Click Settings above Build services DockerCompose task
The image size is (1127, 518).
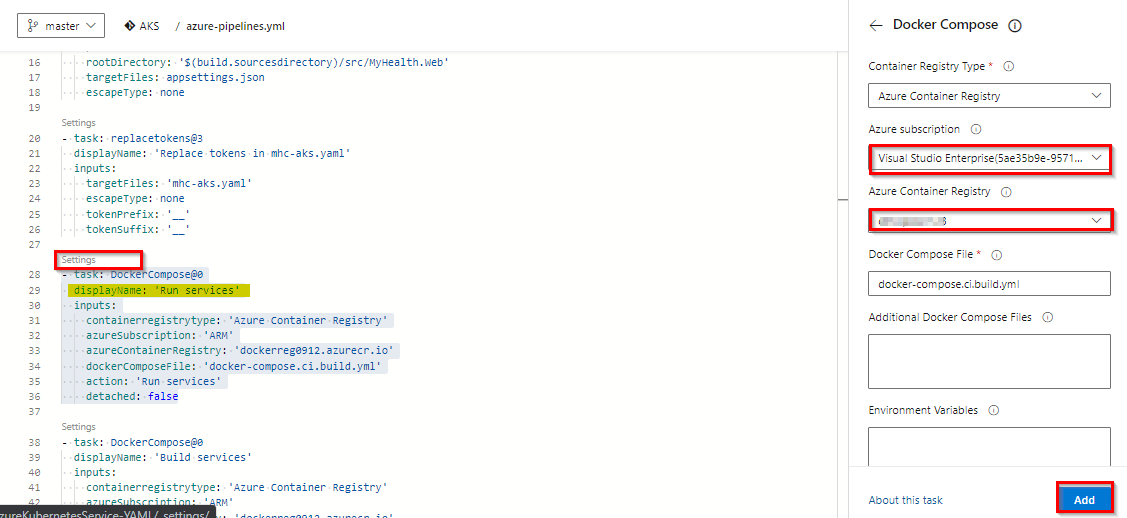click(78, 427)
